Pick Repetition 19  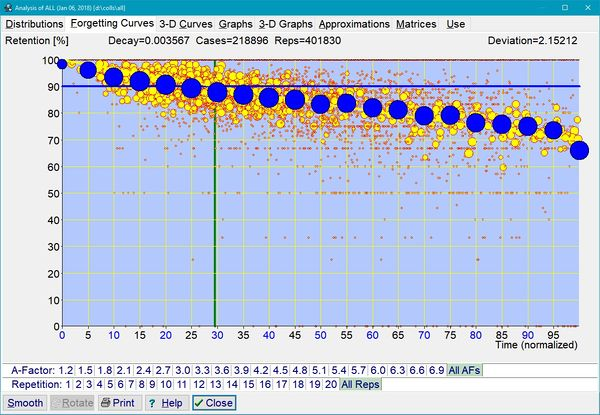click(x=315, y=384)
